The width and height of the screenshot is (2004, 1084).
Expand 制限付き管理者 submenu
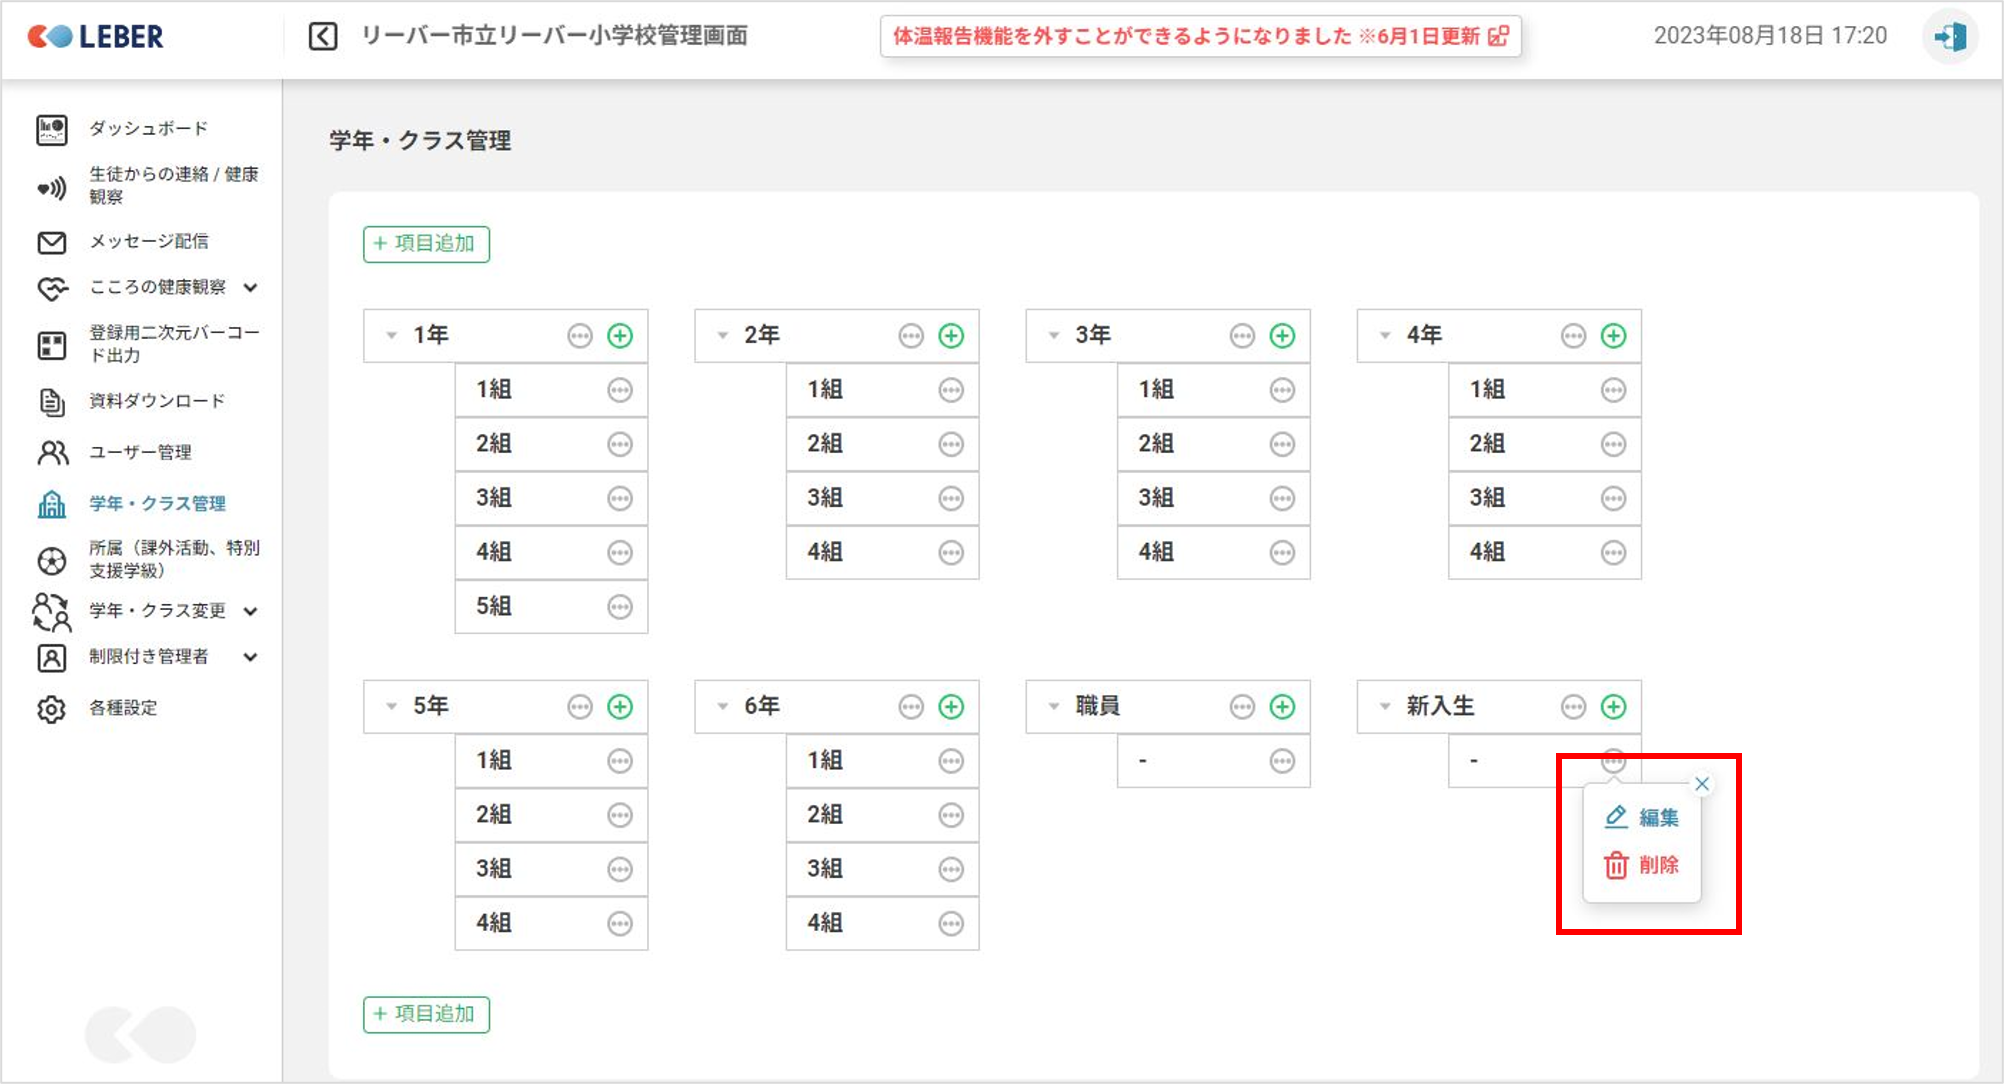tap(251, 657)
